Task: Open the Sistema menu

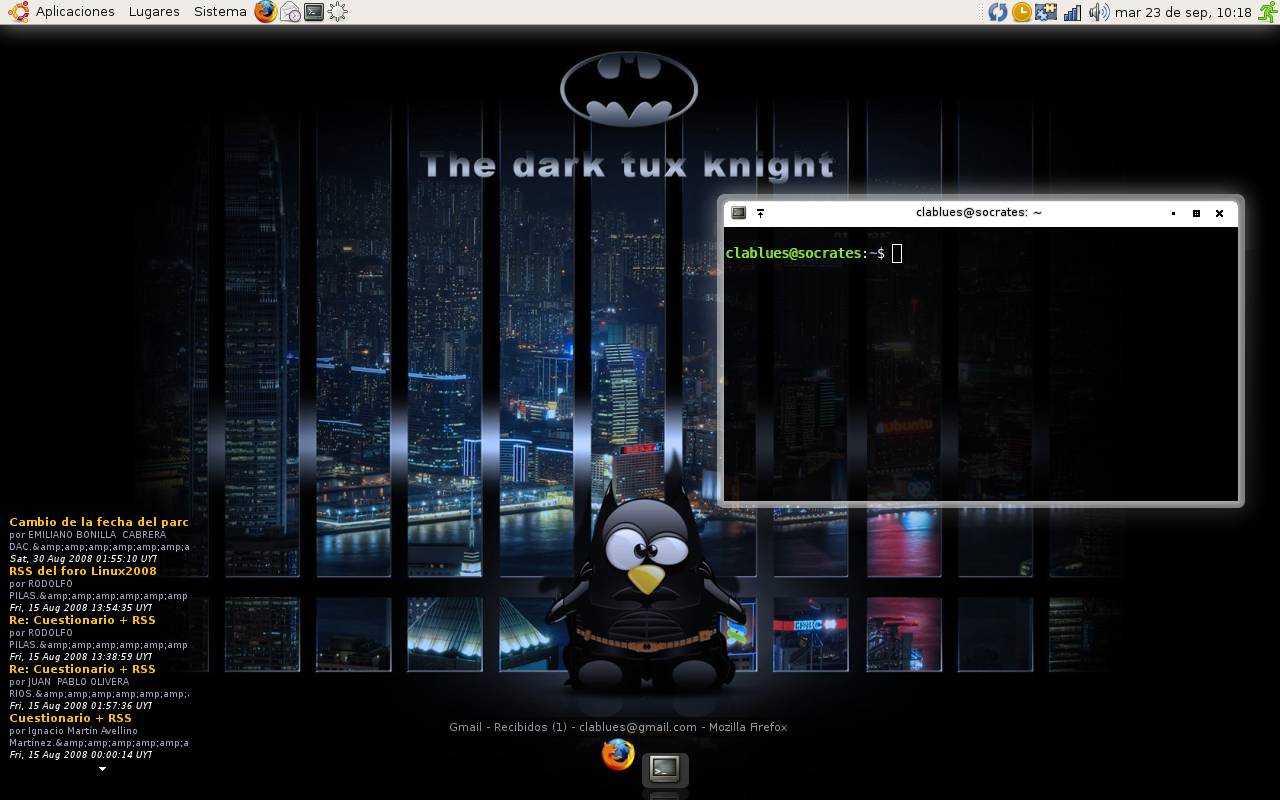Action: tap(220, 12)
